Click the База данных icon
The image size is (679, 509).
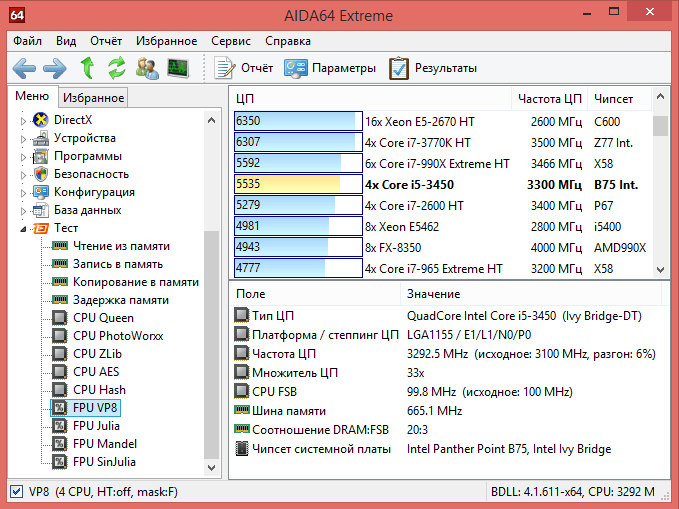click(x=41, y=210)
